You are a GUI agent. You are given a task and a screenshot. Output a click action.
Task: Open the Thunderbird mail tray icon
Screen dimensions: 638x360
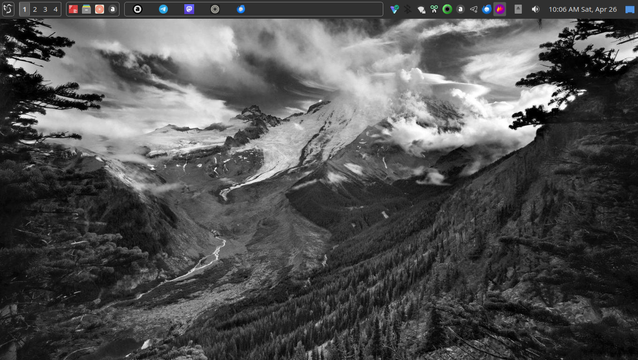tap(487, 9)
